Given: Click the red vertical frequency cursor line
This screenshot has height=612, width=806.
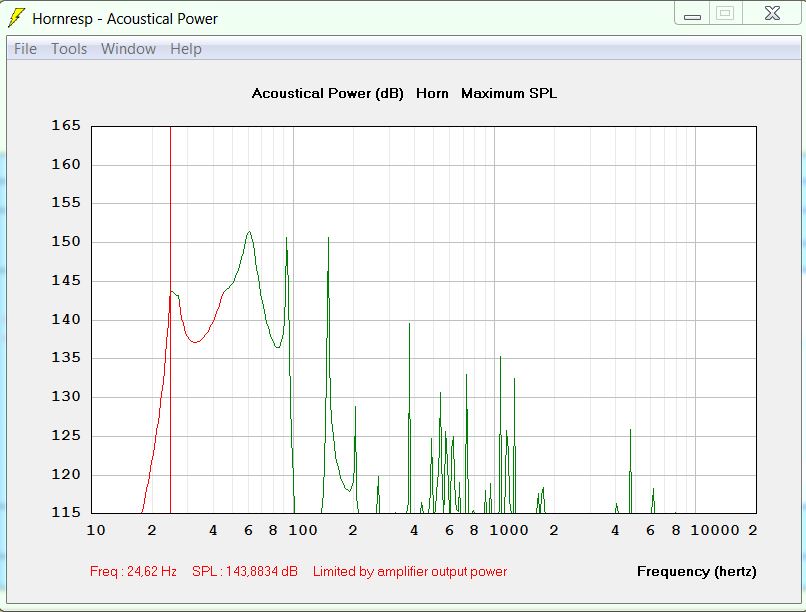Looking at the screenshot, I should [170, 320].
